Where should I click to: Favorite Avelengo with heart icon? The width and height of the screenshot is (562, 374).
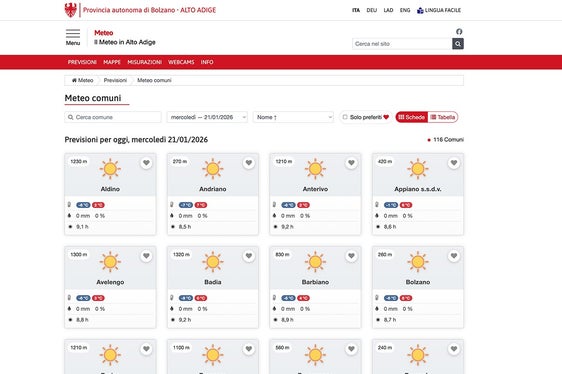[x=146, y=256]
